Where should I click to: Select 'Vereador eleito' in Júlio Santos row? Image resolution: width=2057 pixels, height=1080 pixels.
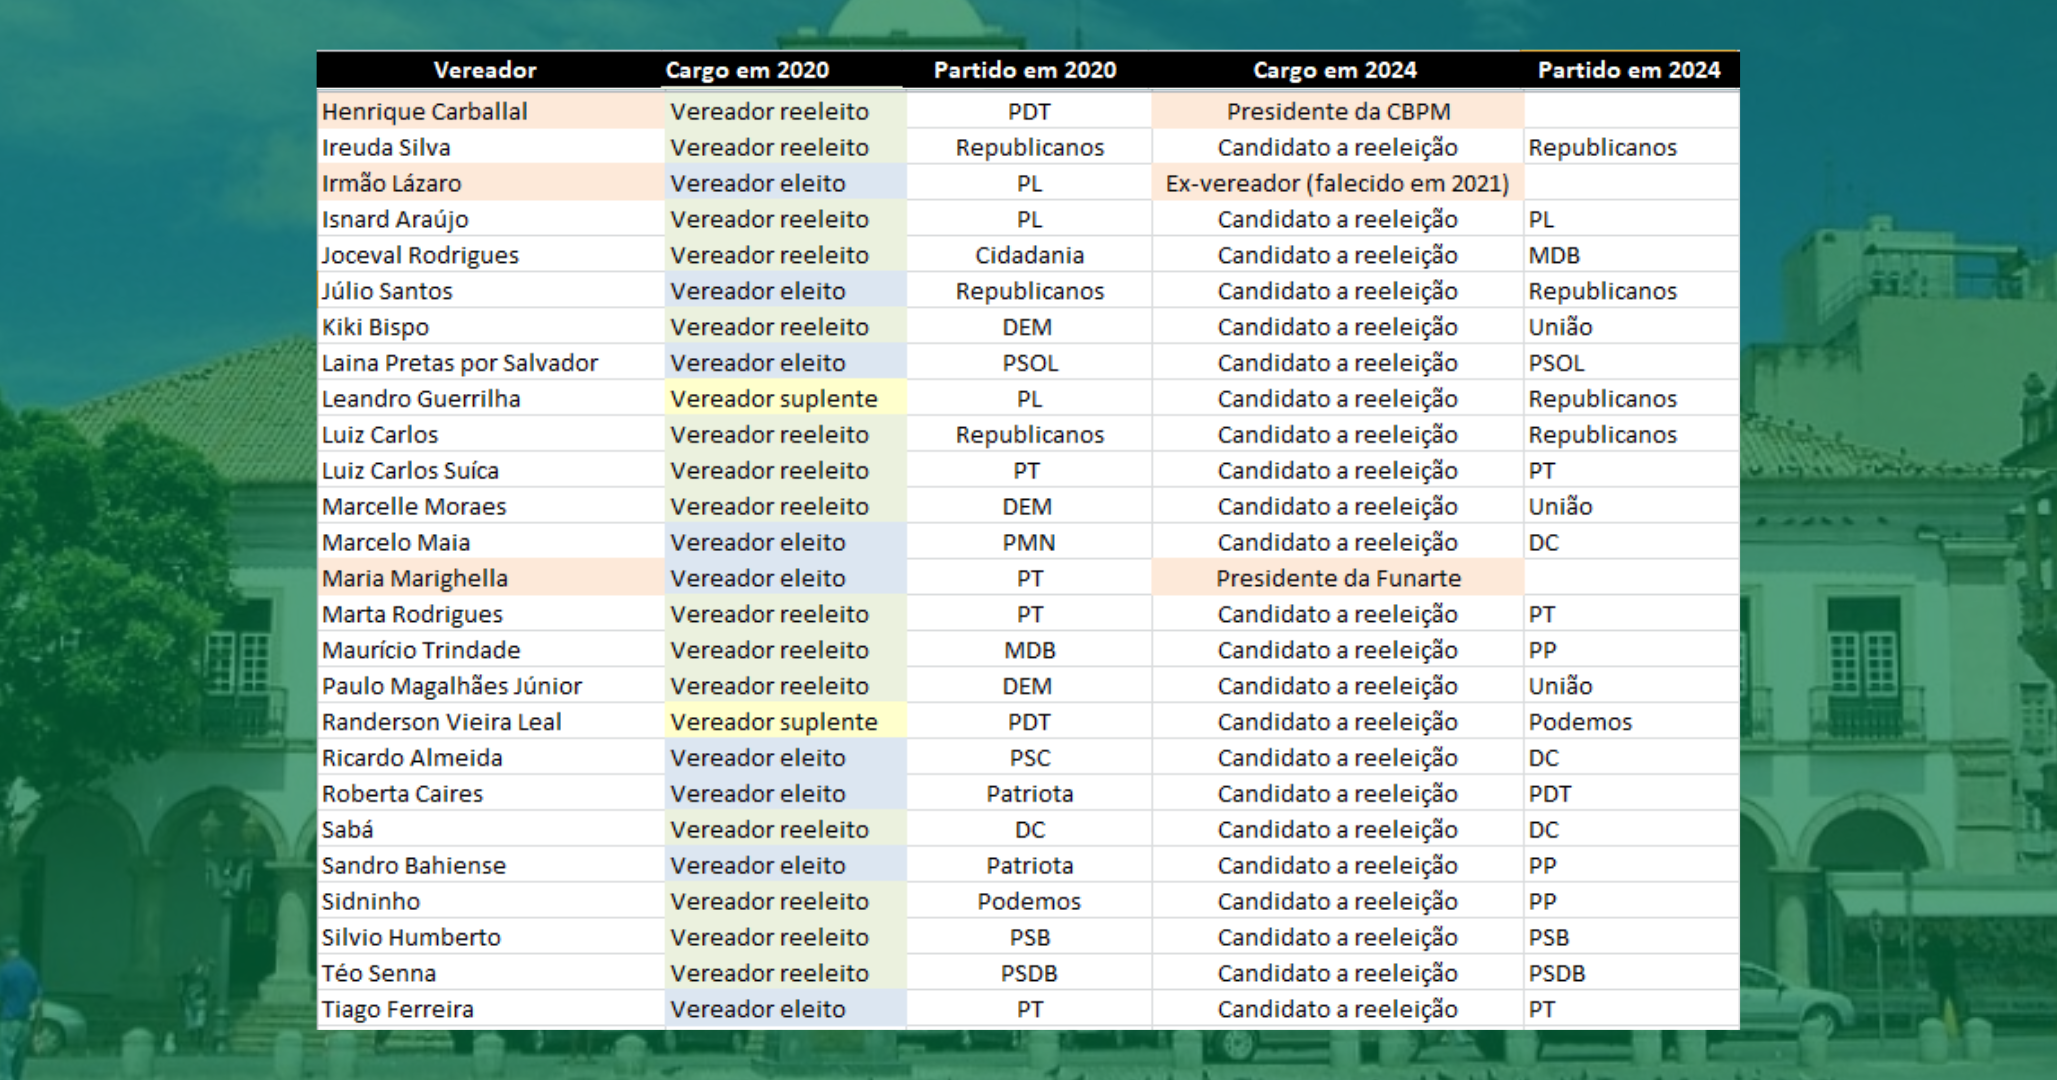click(785, 291)
